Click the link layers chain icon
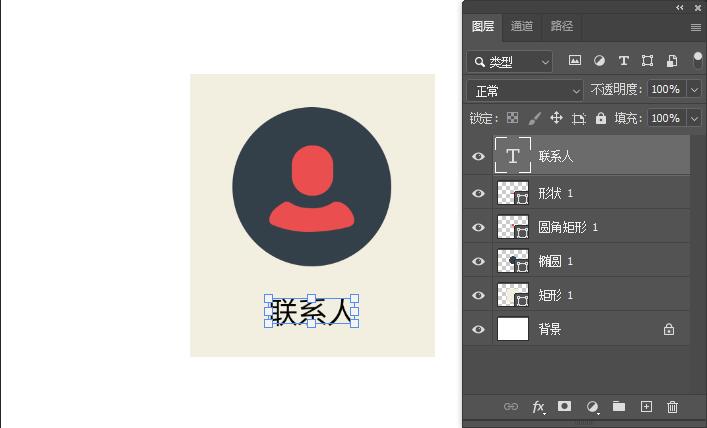Viewport: 707px width, 428px height. tap(511, 407)
